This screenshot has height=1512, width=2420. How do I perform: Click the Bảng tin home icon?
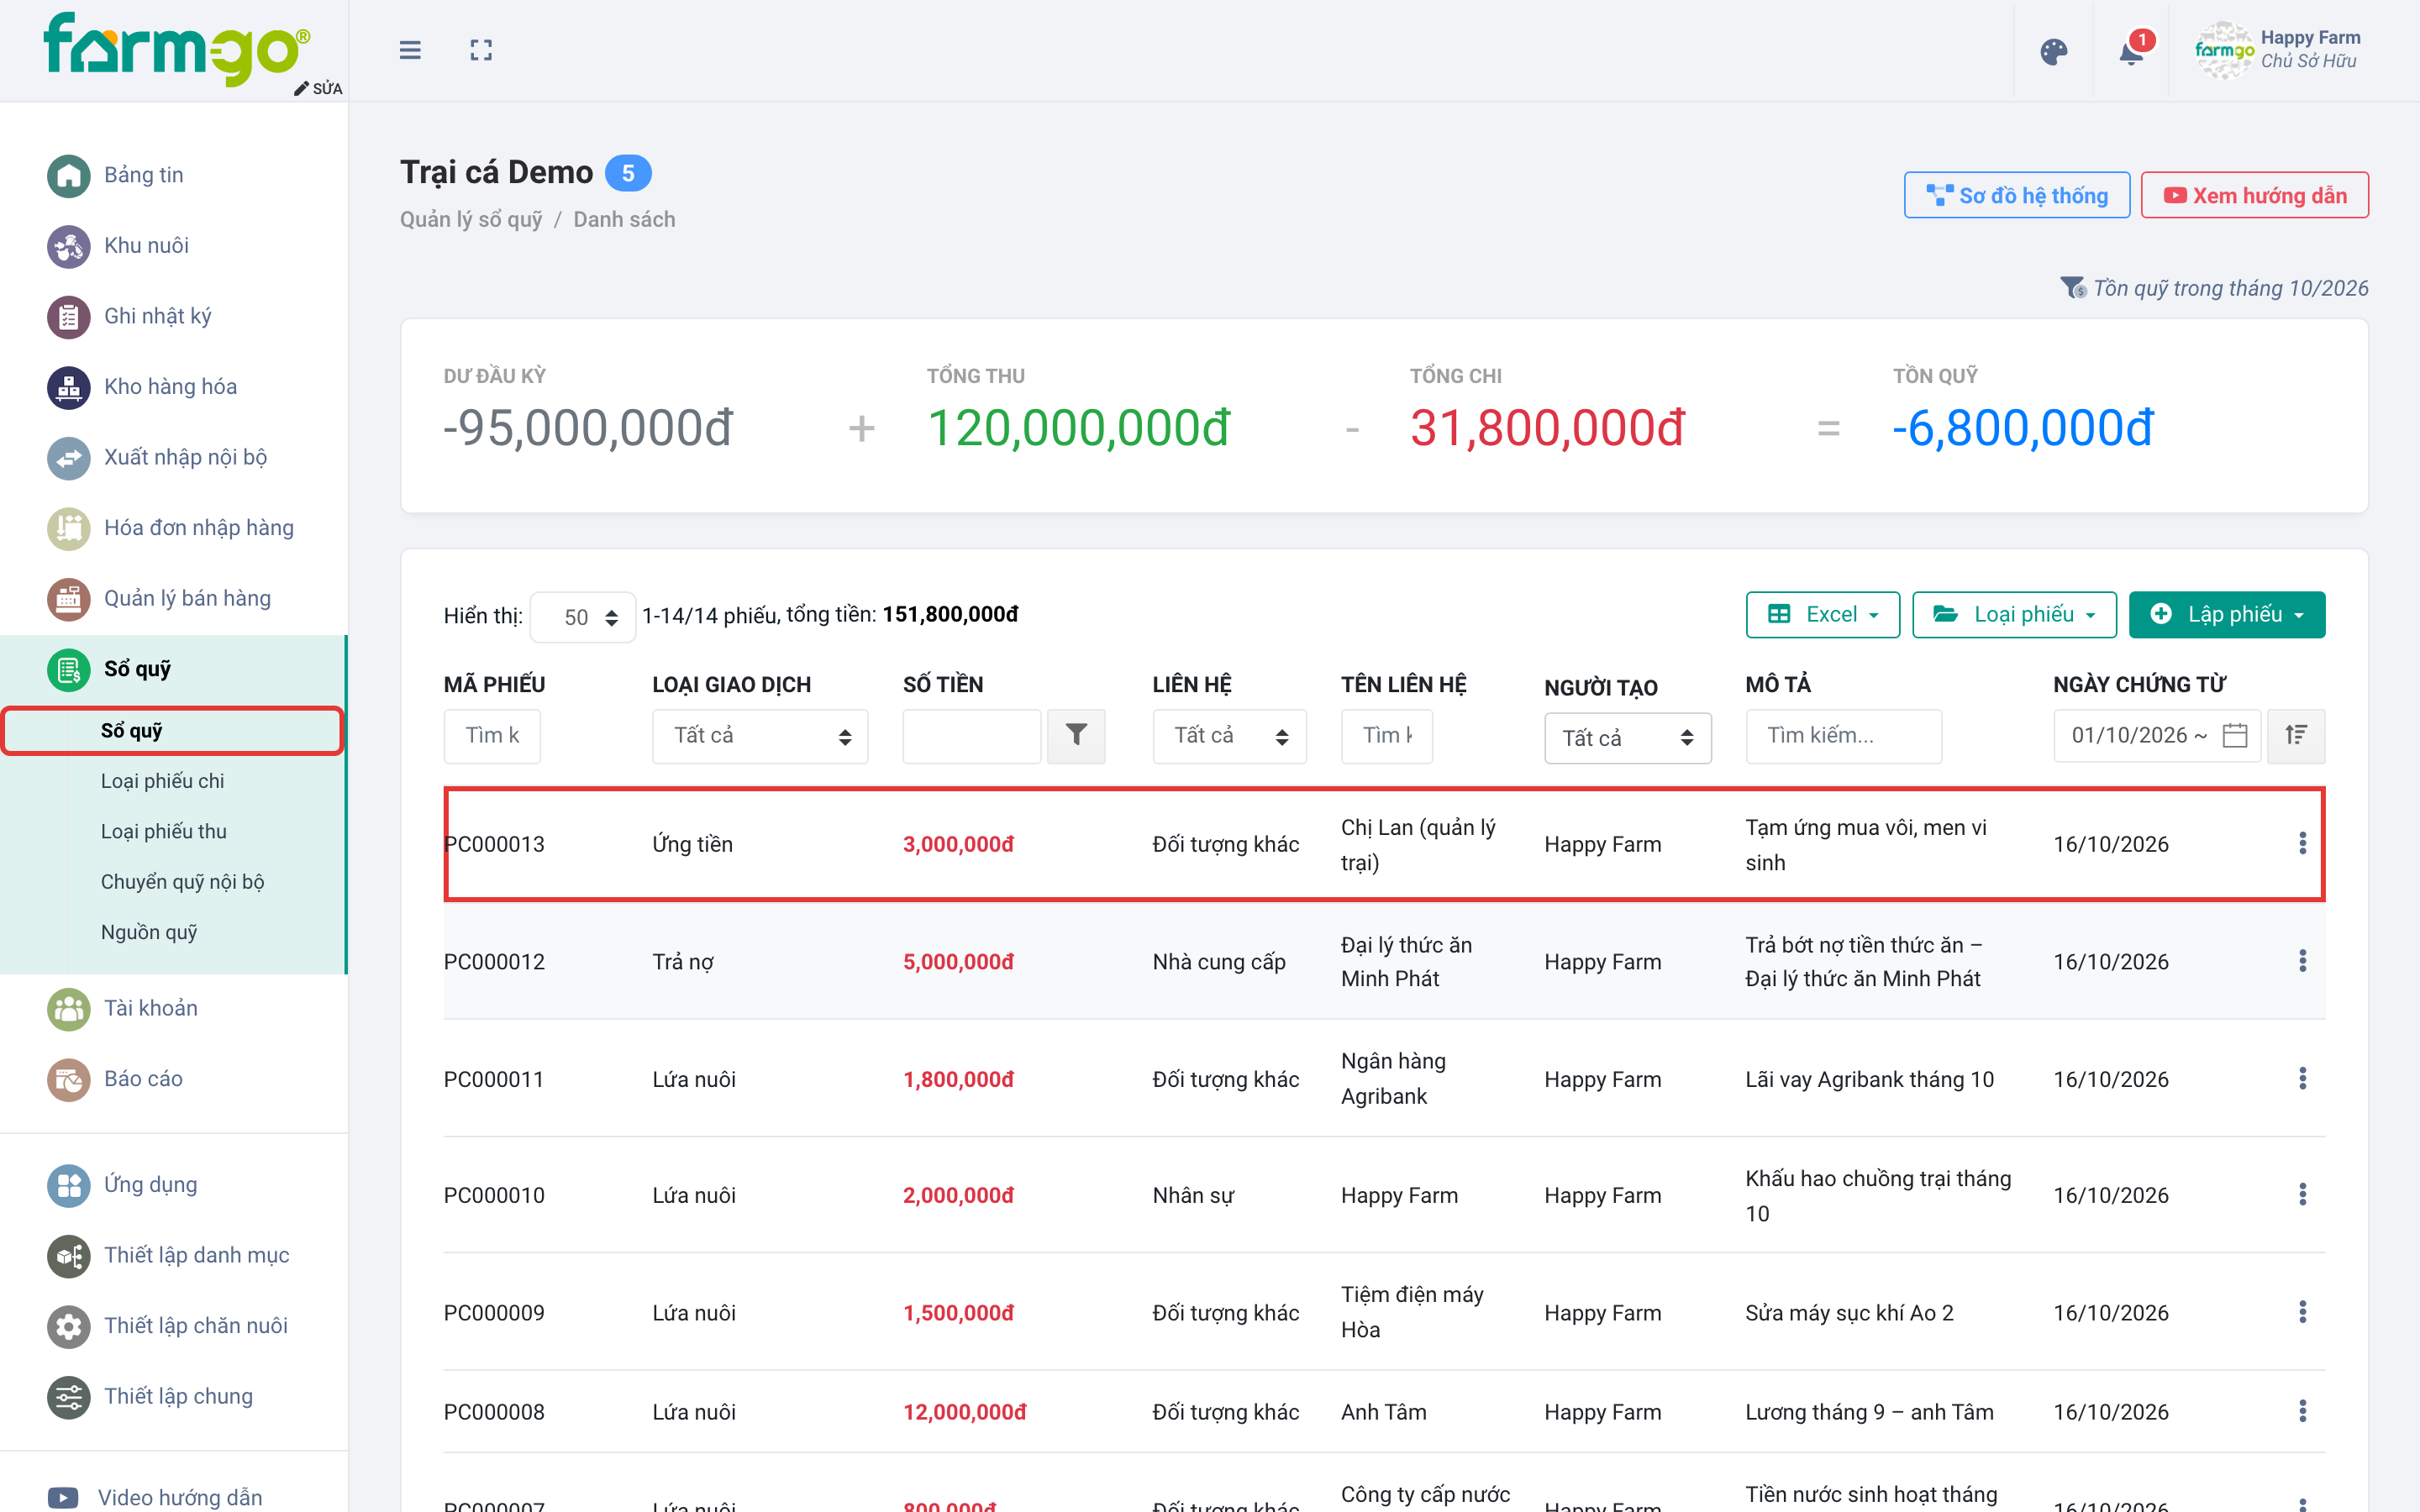click(69, 176)
